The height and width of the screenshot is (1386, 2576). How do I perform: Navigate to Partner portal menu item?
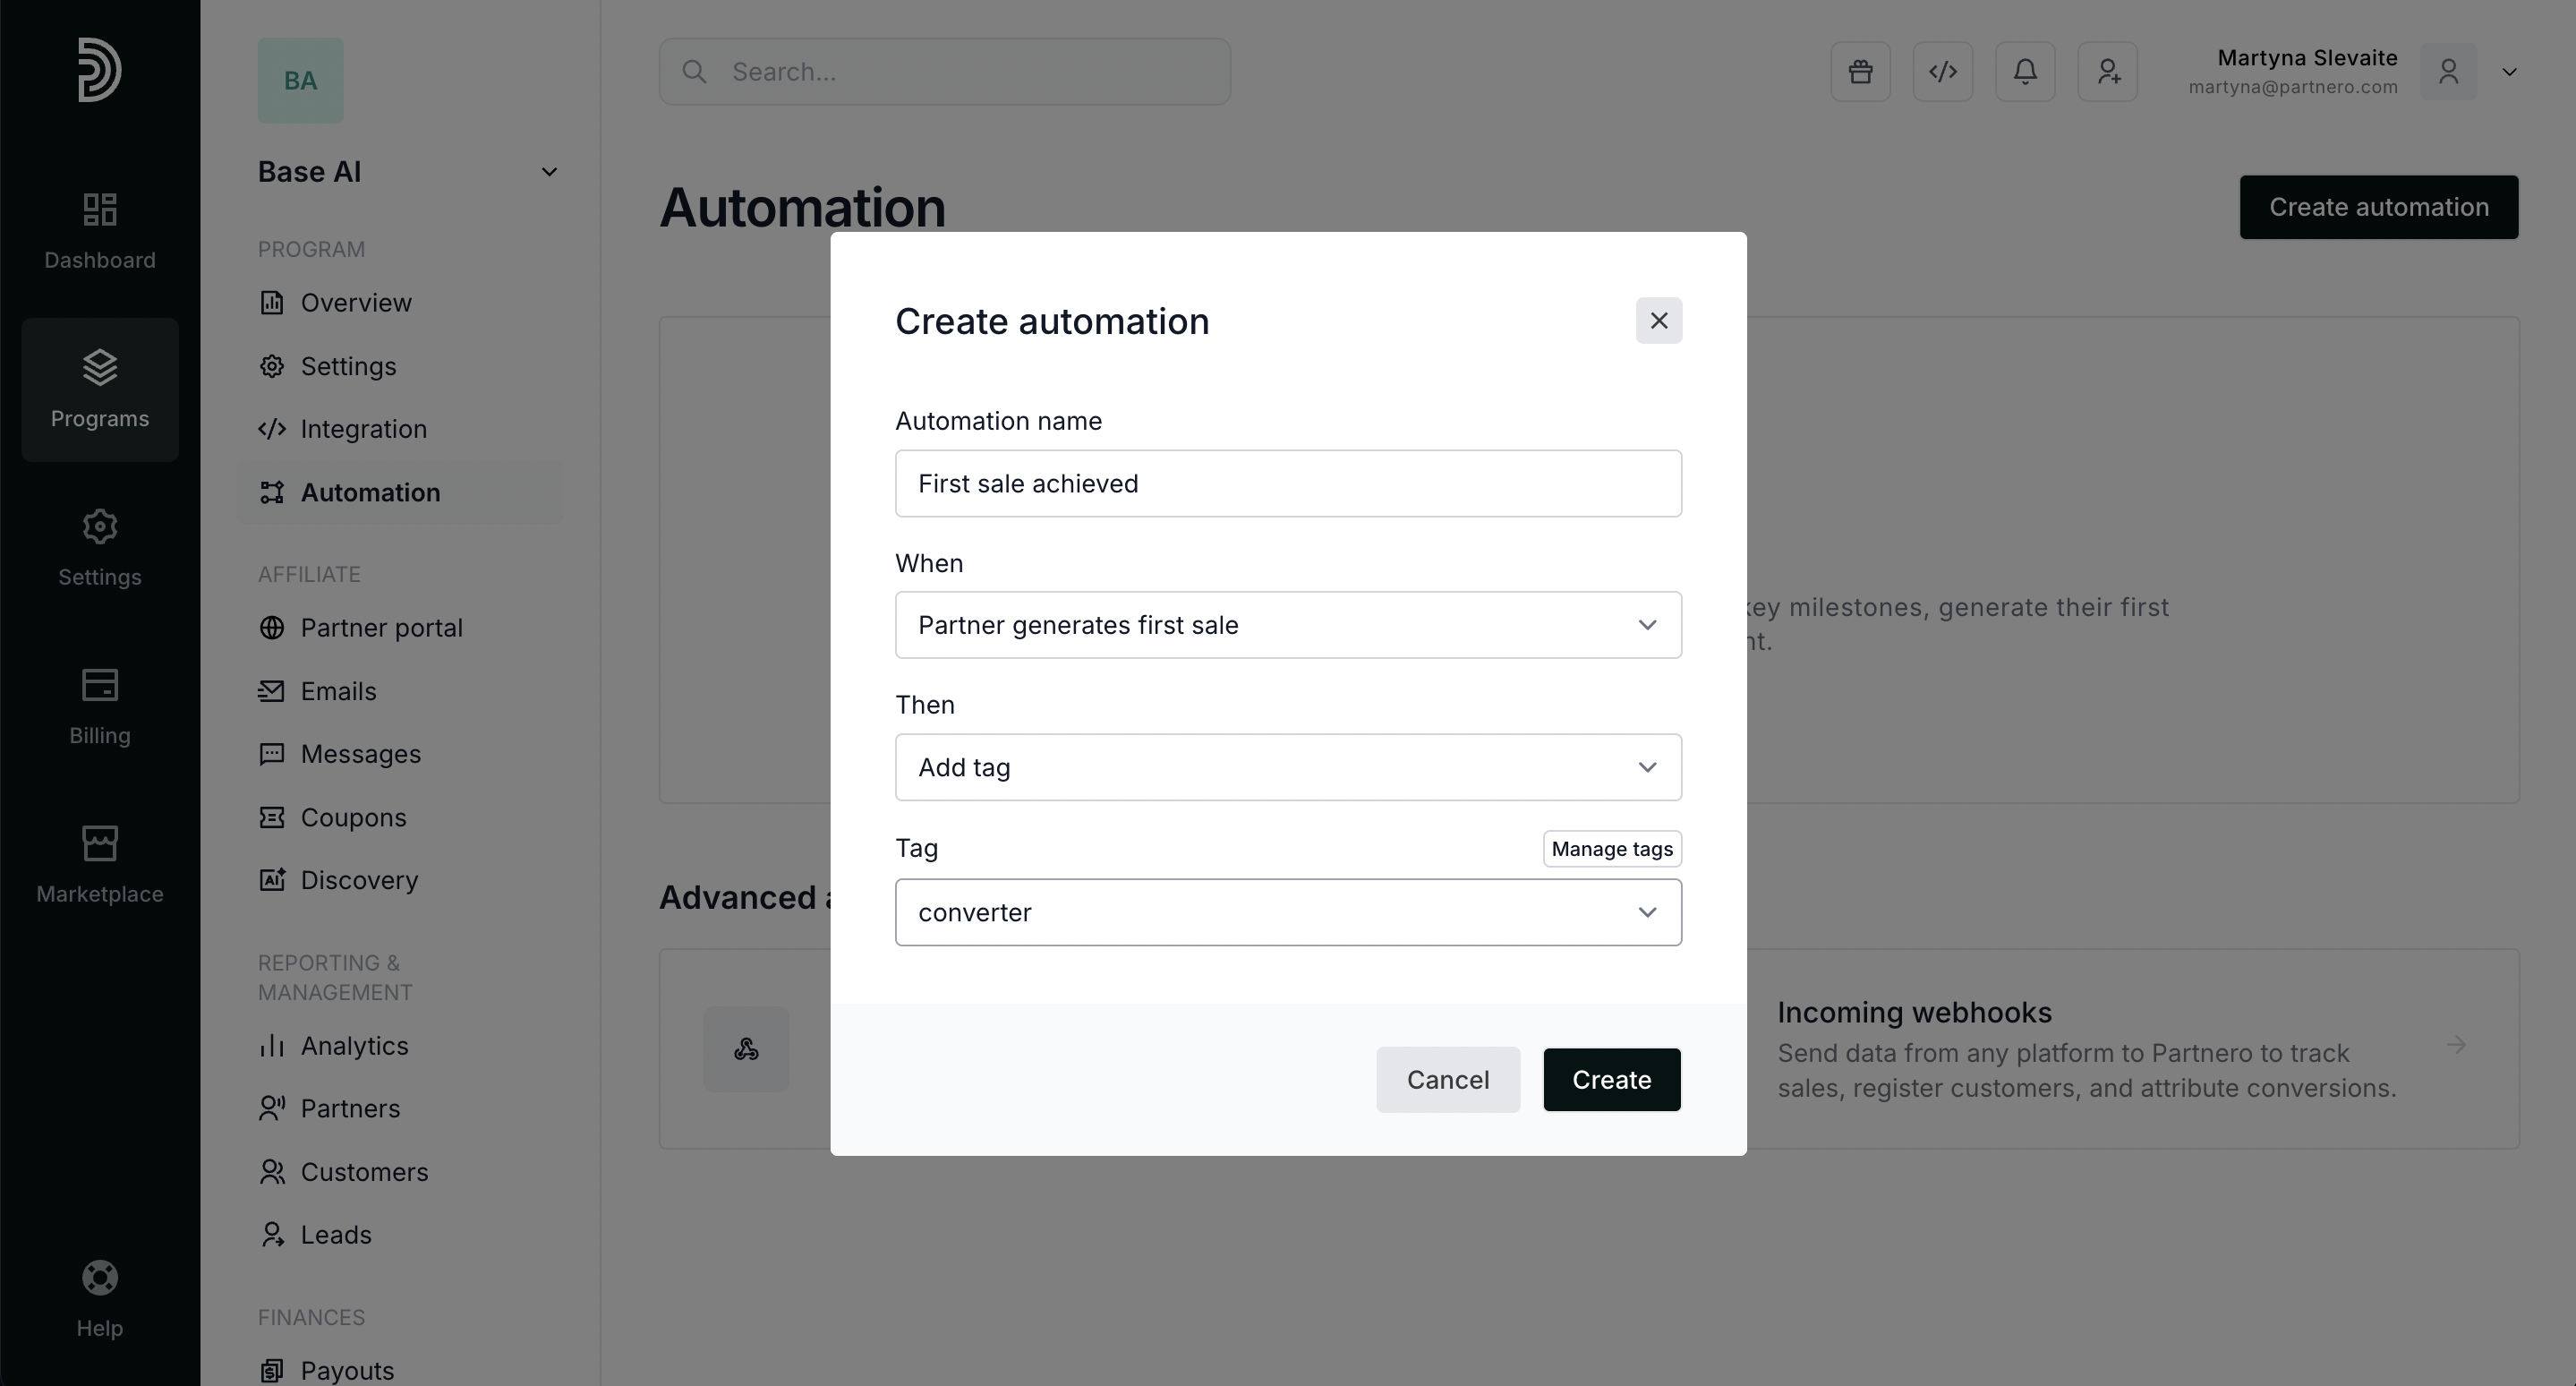tap(381, 628)
